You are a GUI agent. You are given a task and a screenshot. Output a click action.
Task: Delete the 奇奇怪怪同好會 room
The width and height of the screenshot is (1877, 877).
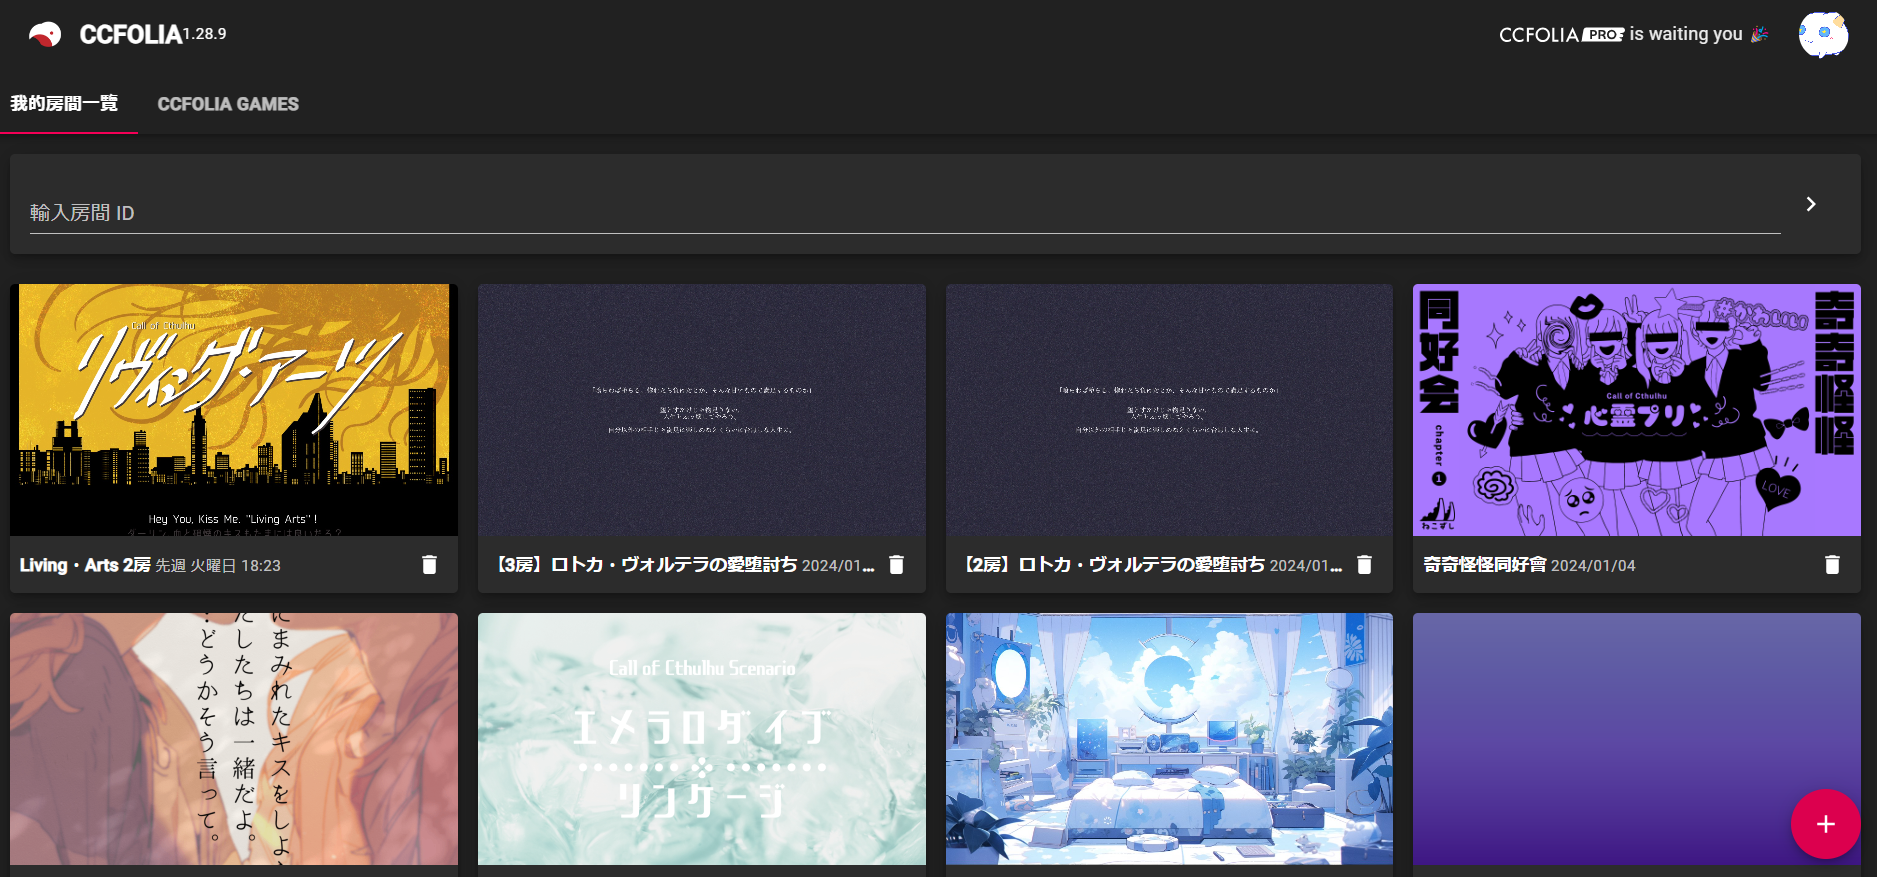(x=1832, y=565)
